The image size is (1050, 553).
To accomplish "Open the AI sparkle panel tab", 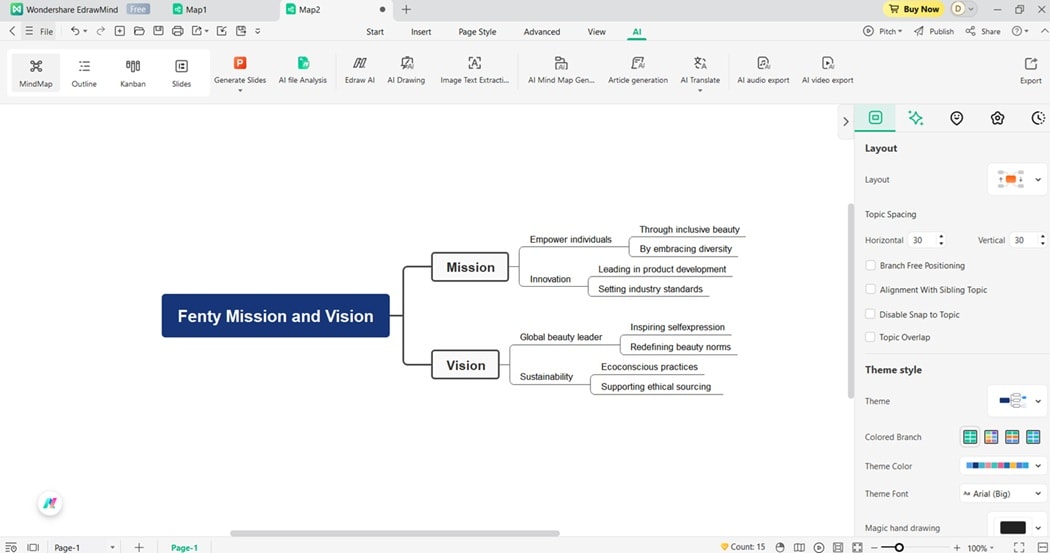I will click(915, 118).
